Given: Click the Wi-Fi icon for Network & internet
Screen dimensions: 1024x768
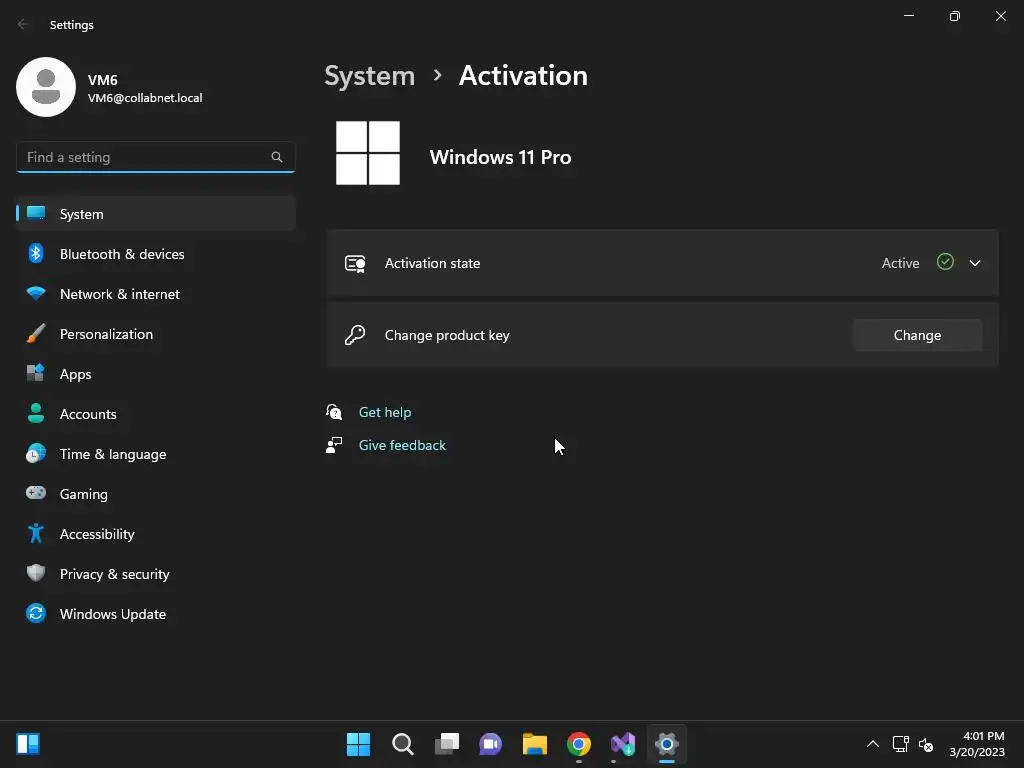Looking at the screenshot, I should [x=36, y=293].
